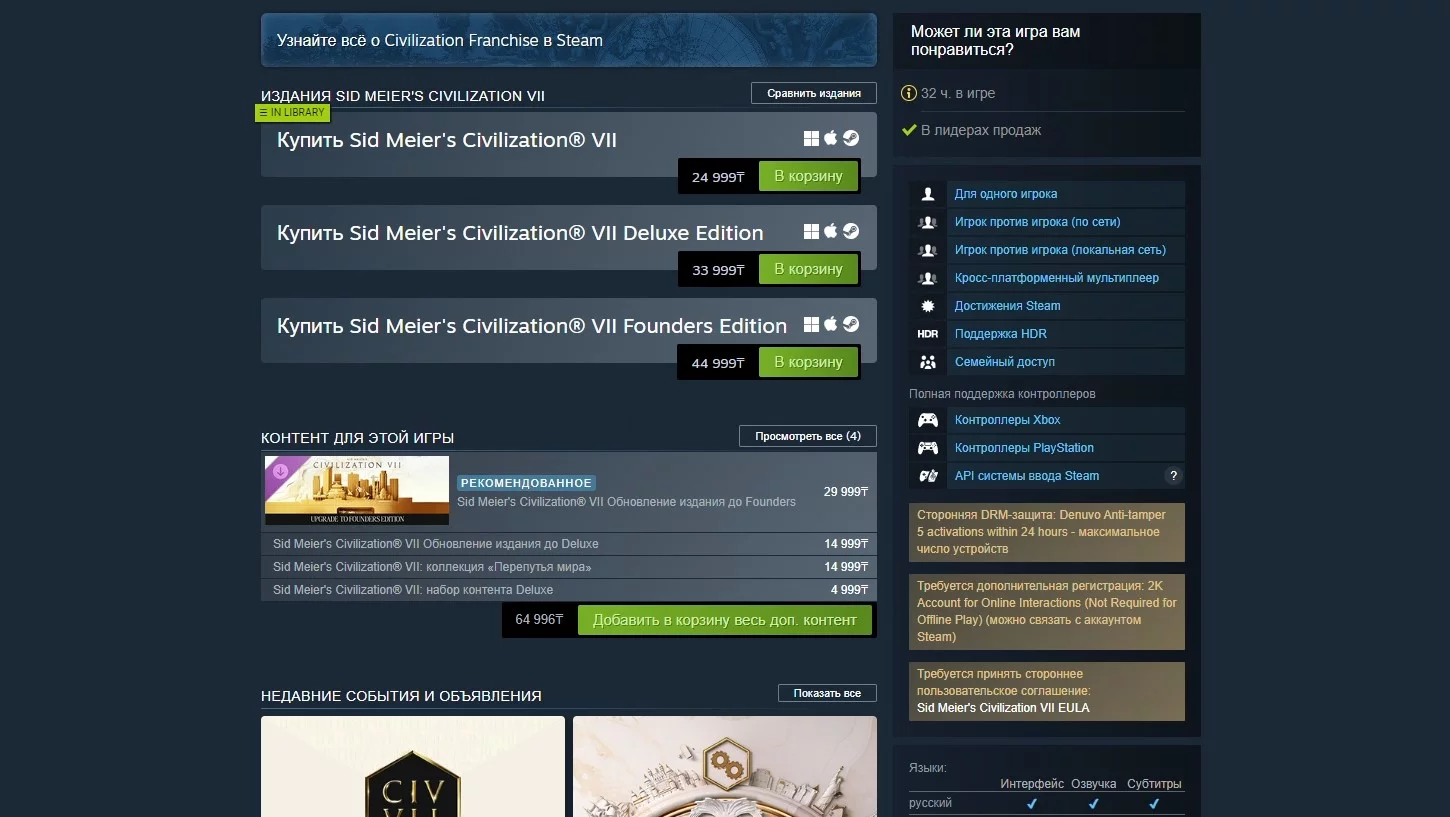This screenshot has height=817, width=1450.
Task: Click the info icon next to 32 ч. в игре
Action: tap(909, 93)
